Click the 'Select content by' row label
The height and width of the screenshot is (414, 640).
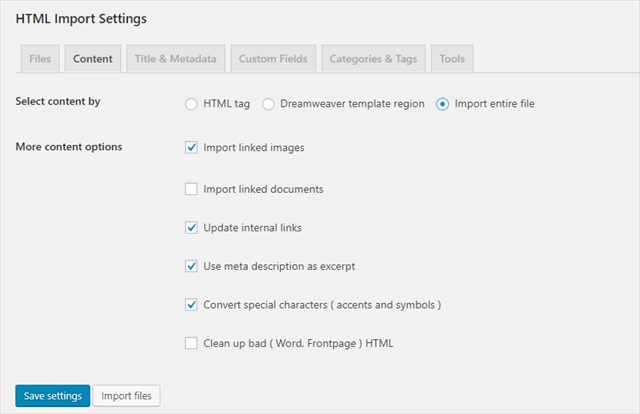[58, 101]
